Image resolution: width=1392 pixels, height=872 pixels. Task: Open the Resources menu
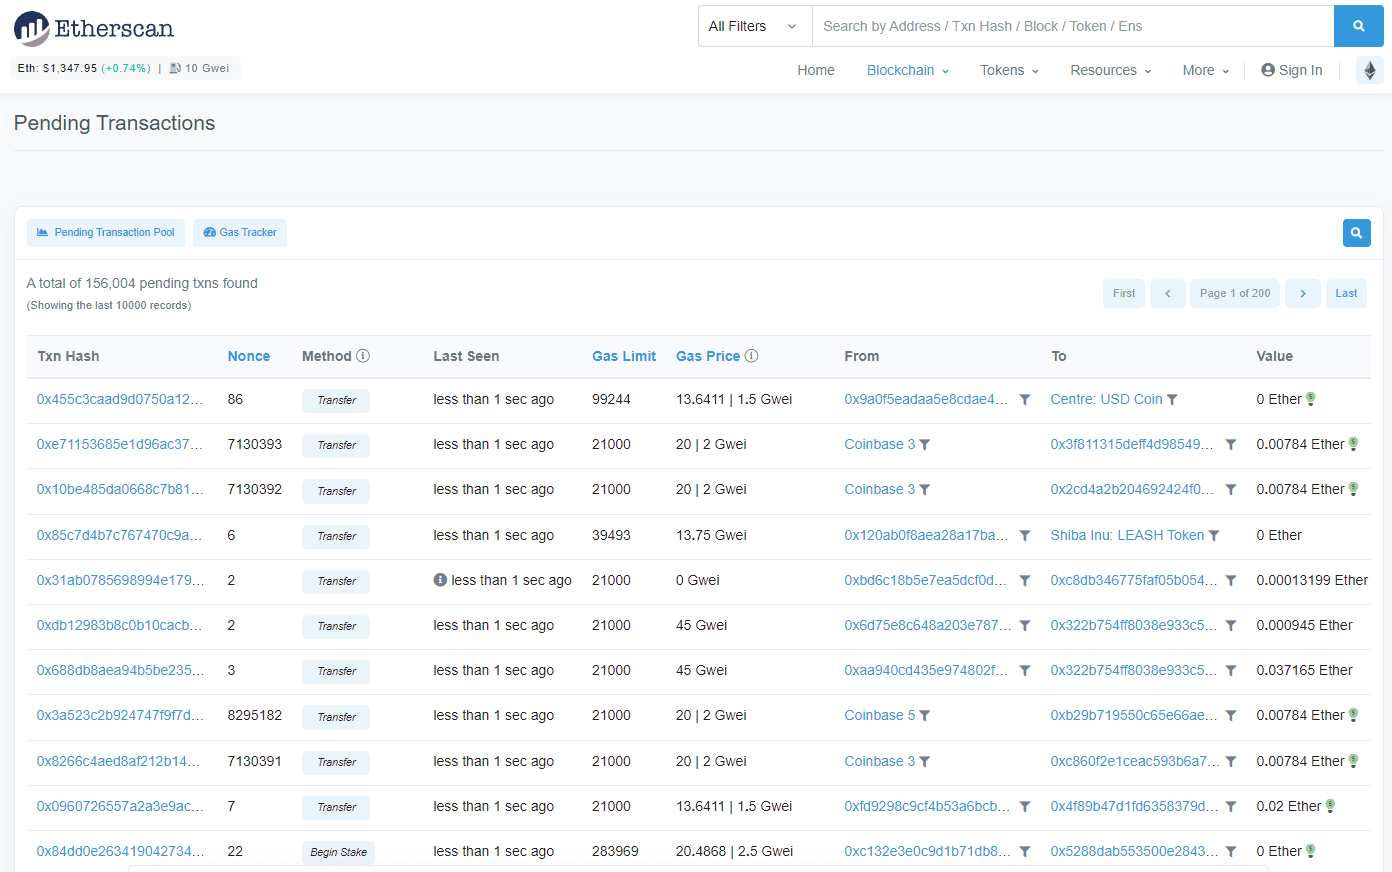pyautogui.click(x=1110, y=70)
